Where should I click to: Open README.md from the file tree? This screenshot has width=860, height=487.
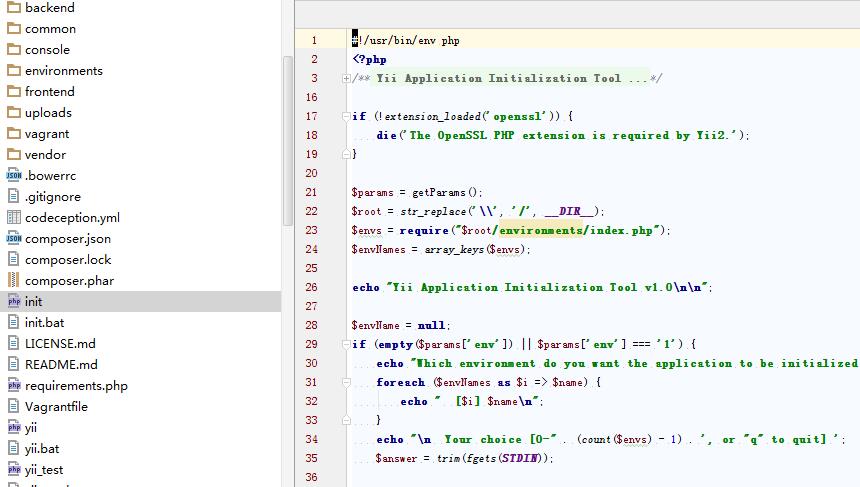point(60,365)
